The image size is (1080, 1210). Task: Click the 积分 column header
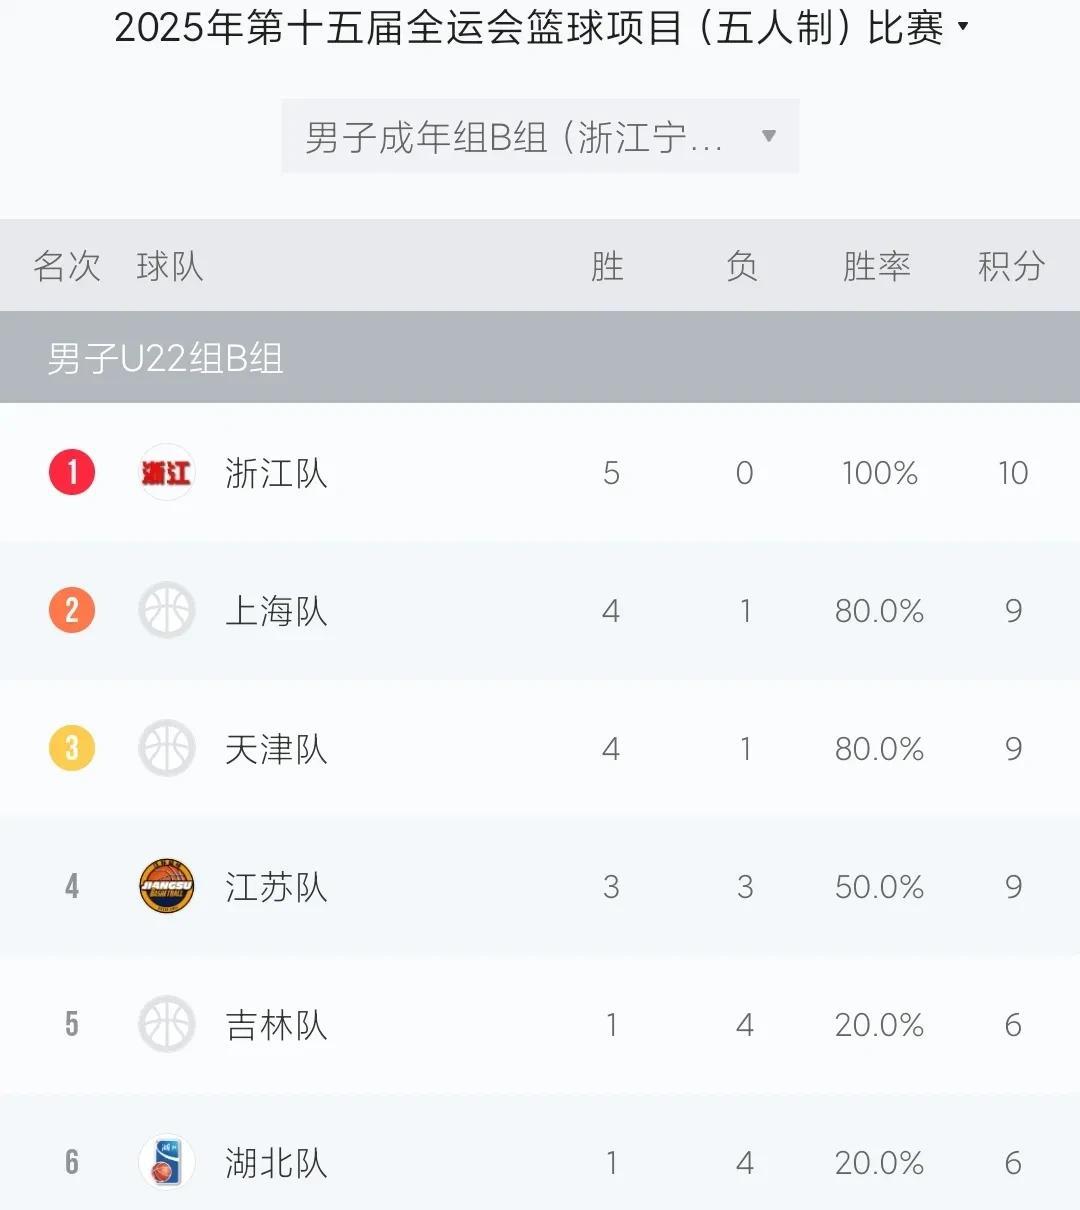(x=1011, y=266)
